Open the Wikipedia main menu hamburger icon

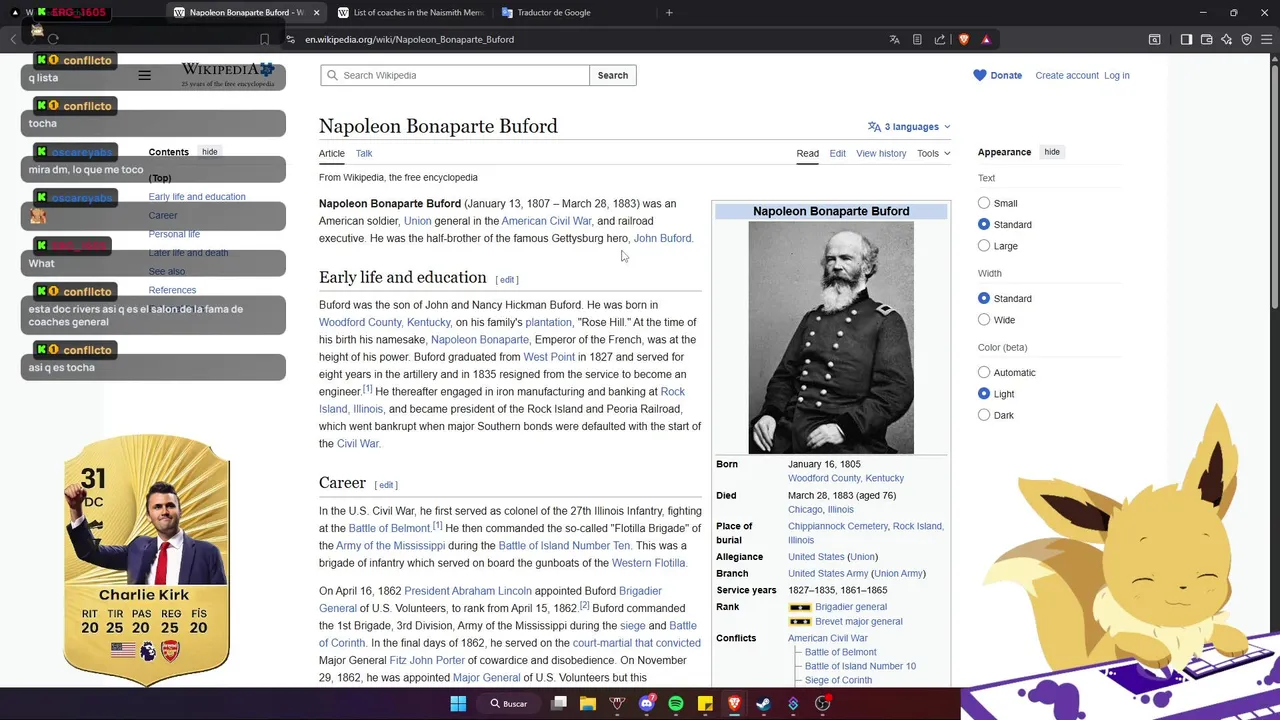pyautogui.click(x=144, y=75)
